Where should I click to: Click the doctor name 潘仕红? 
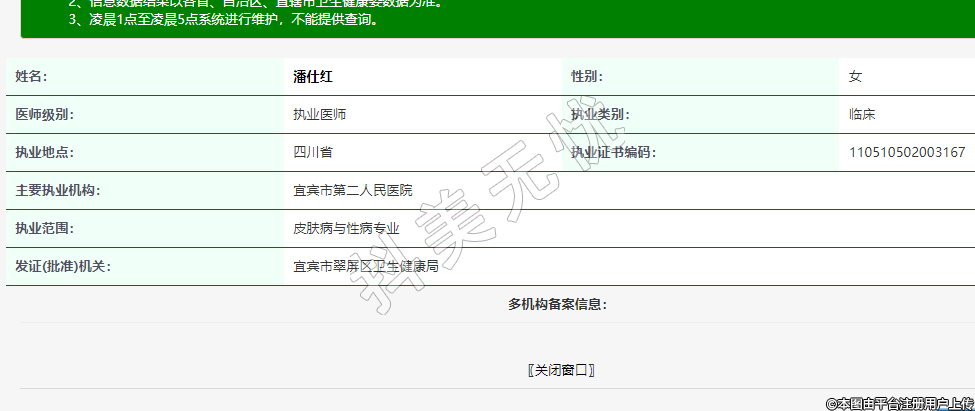click(x=312, y=76)
